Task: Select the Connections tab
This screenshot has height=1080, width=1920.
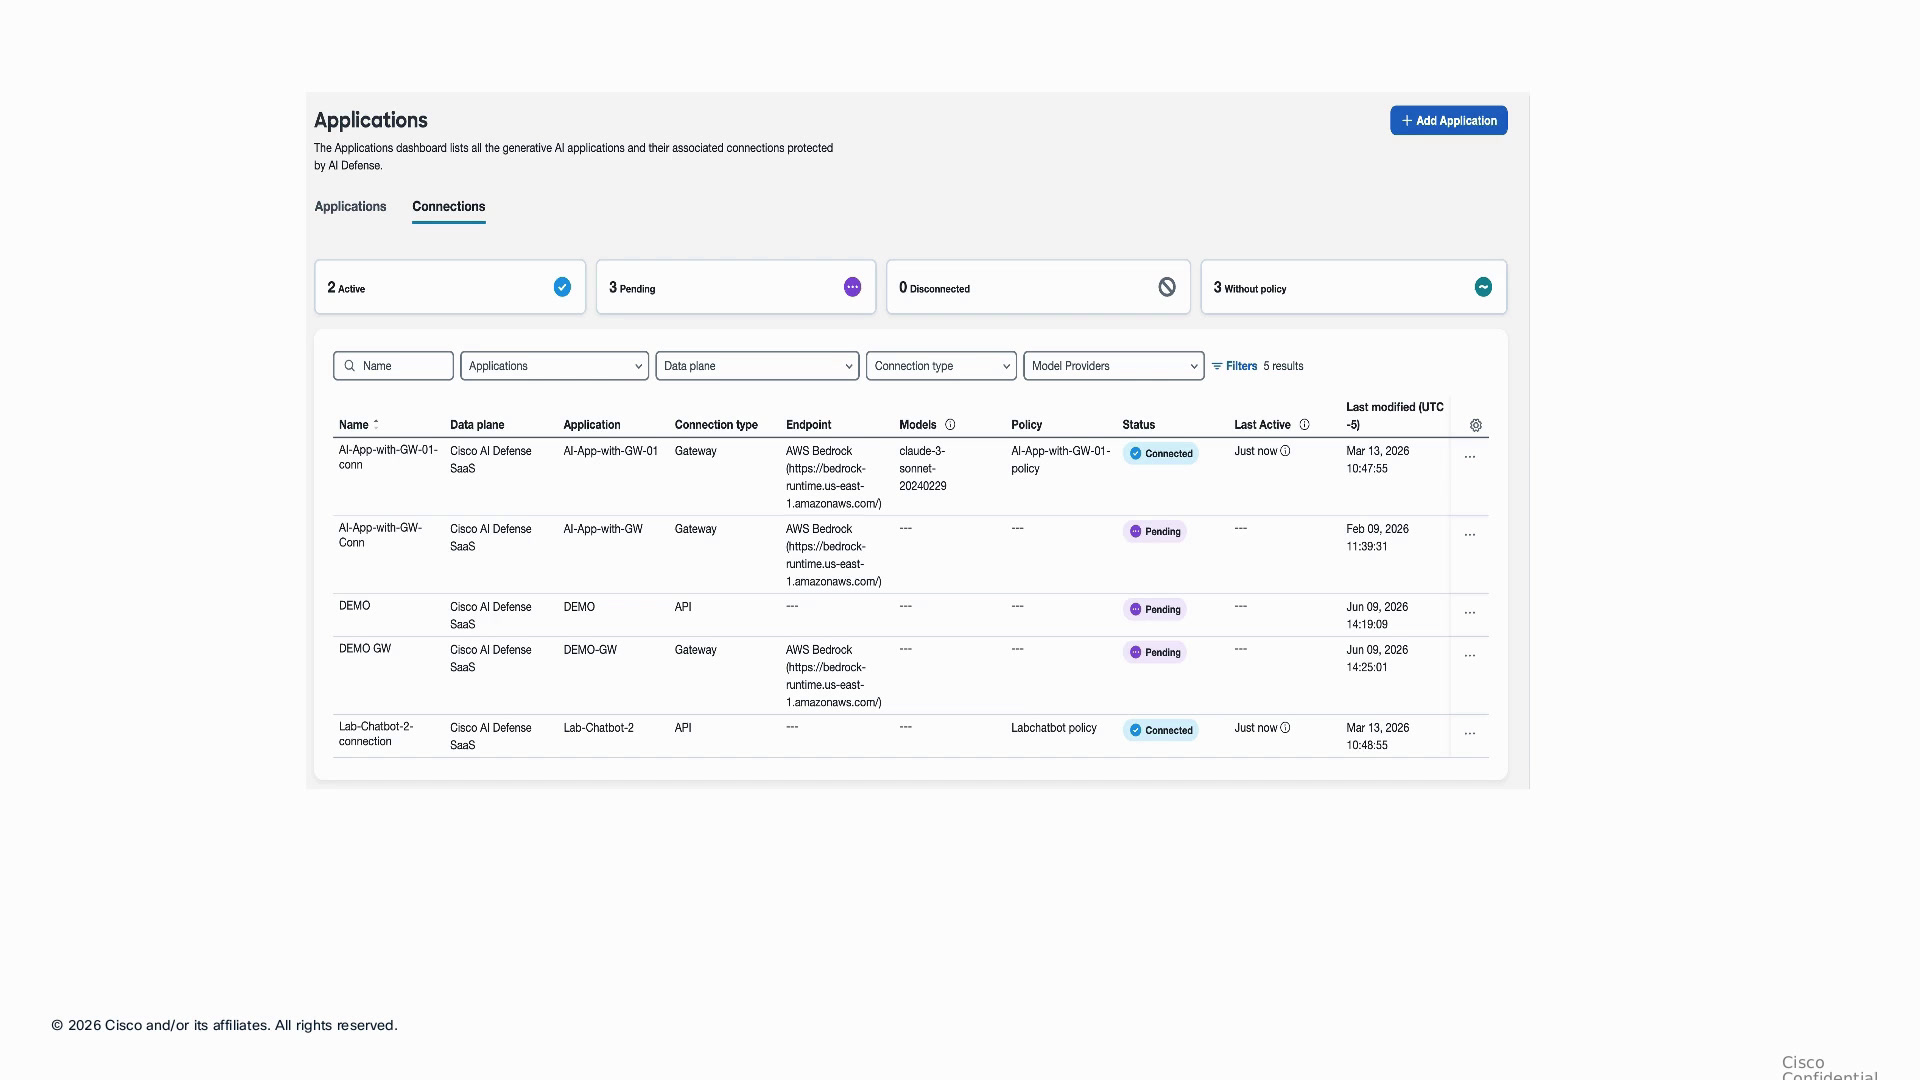Action: point(448,207)
